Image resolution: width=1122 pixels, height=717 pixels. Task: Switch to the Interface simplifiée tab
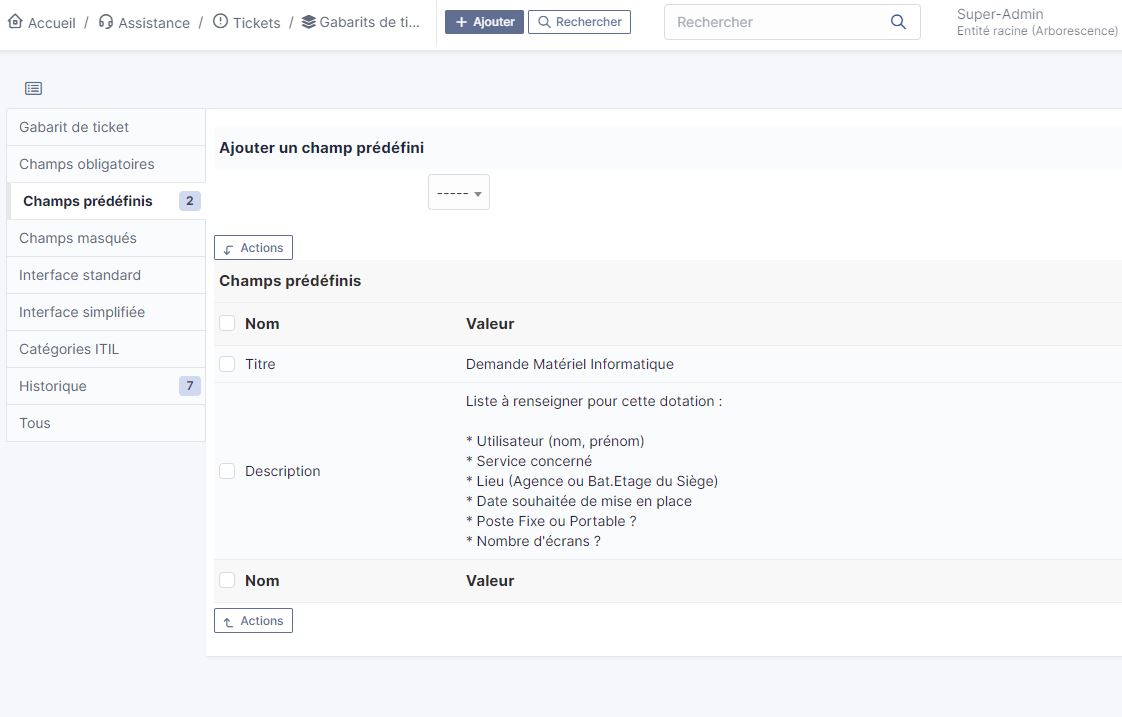click(82, 312)
